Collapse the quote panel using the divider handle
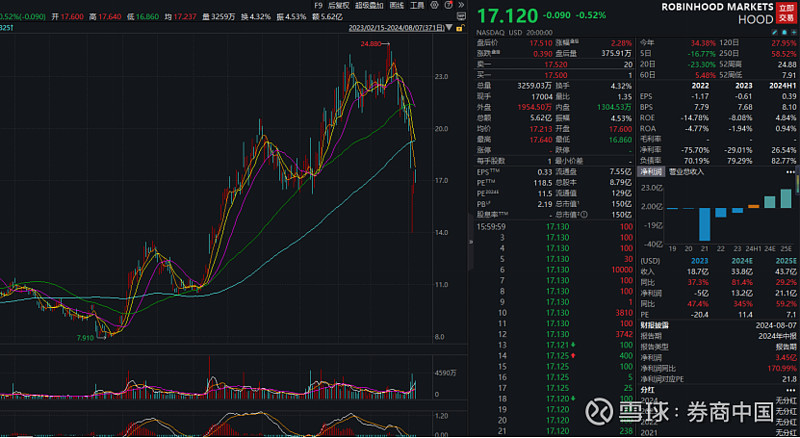 [x=469, y=241]
